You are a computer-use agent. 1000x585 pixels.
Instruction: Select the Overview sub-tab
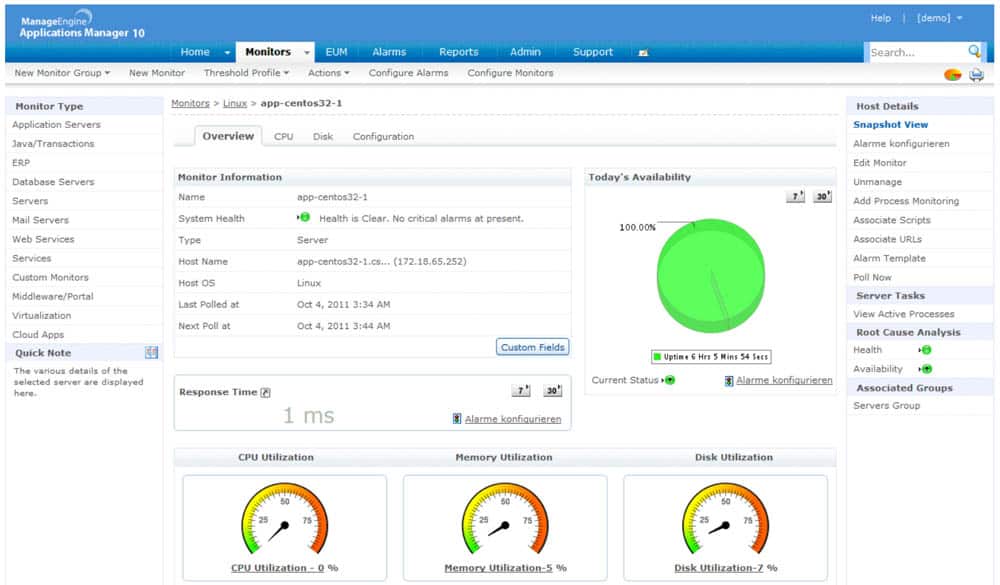[228, 136]
